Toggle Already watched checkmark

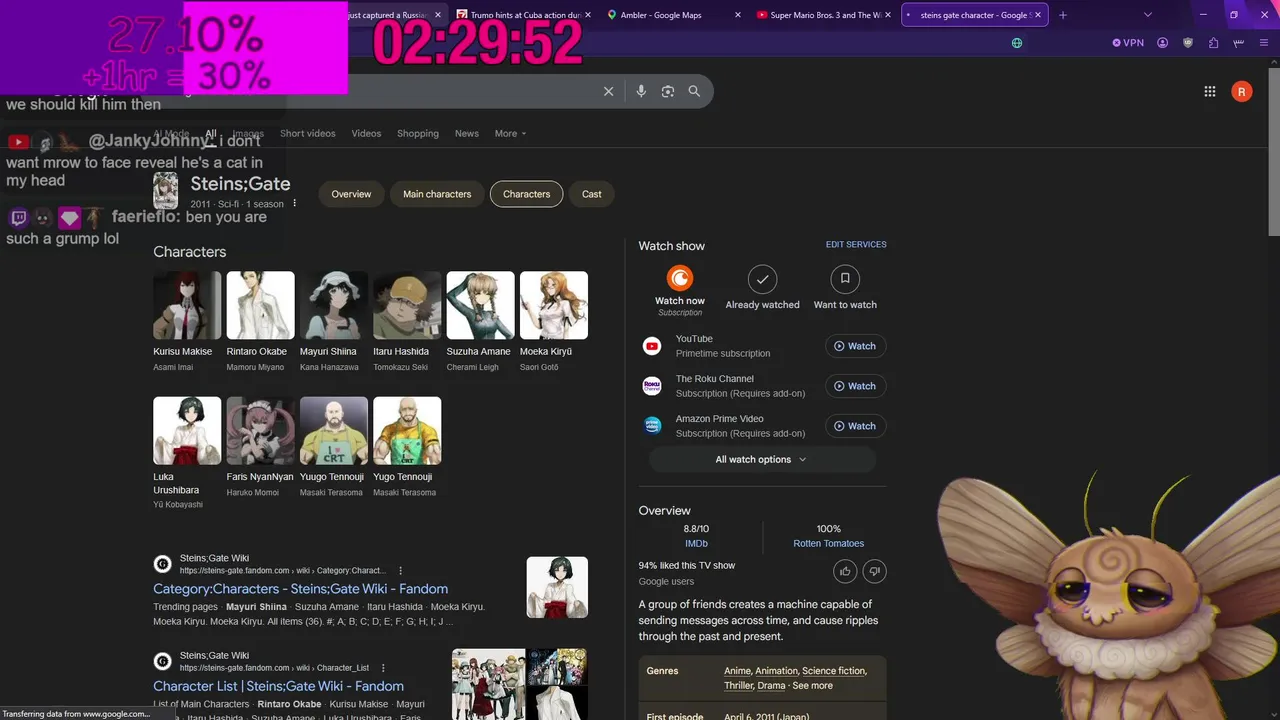tap(762, 278)
